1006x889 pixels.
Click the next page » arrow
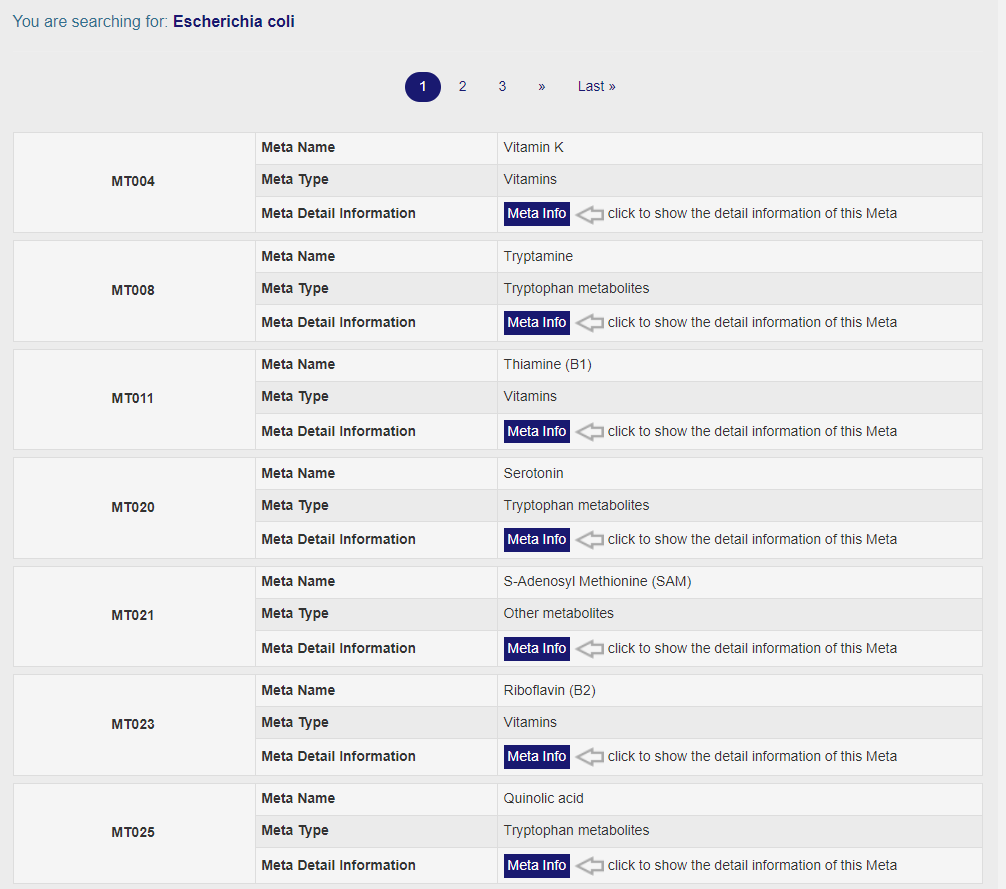[541, 87]
